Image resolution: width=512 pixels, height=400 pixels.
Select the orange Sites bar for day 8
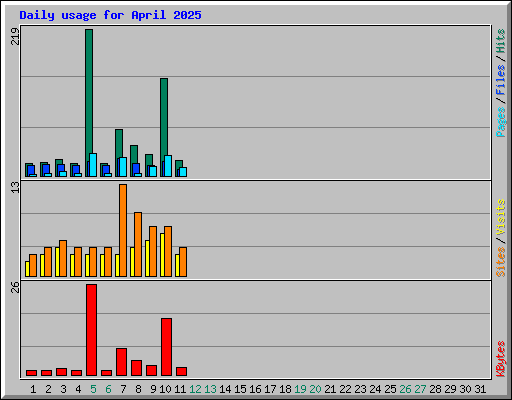[x=138, y=244]
